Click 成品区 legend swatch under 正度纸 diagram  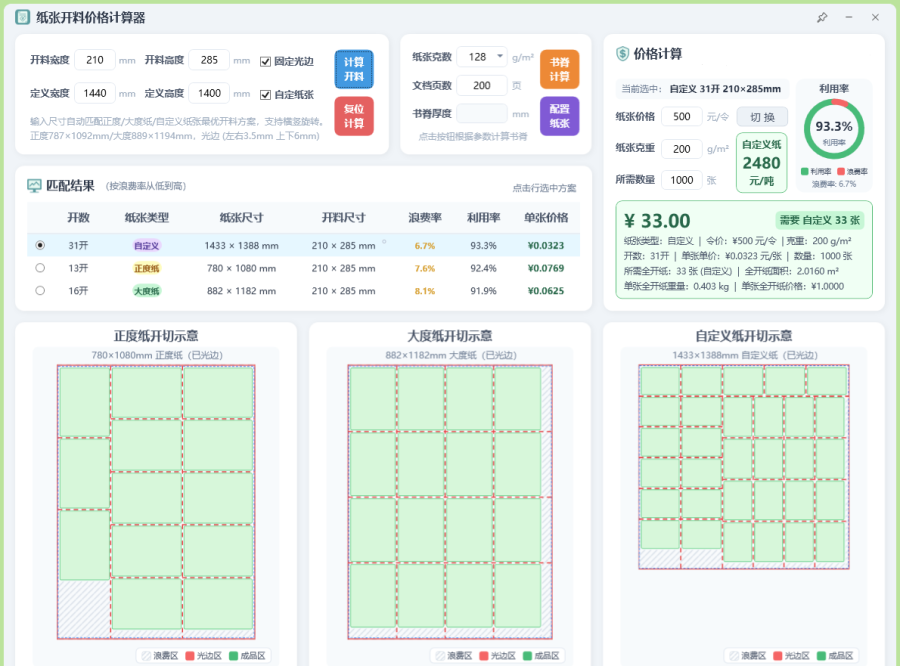pos(233,656)
